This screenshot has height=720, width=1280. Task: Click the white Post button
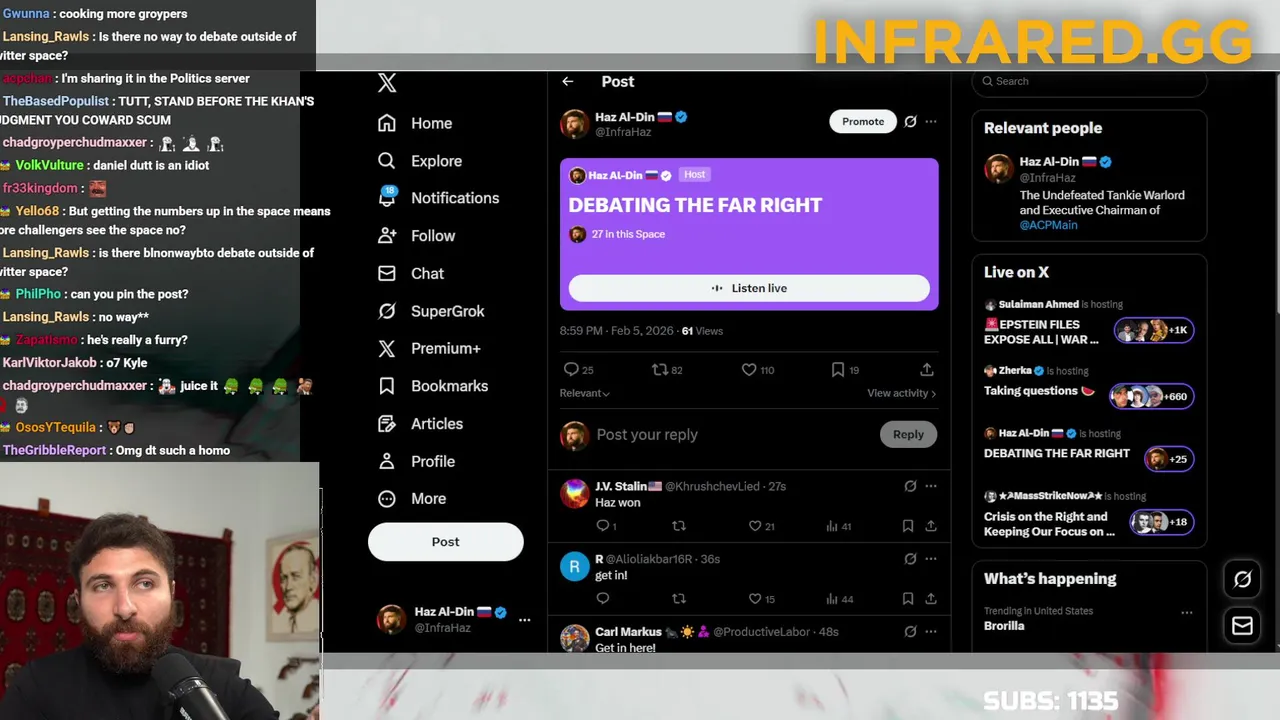tap(446, 541)
